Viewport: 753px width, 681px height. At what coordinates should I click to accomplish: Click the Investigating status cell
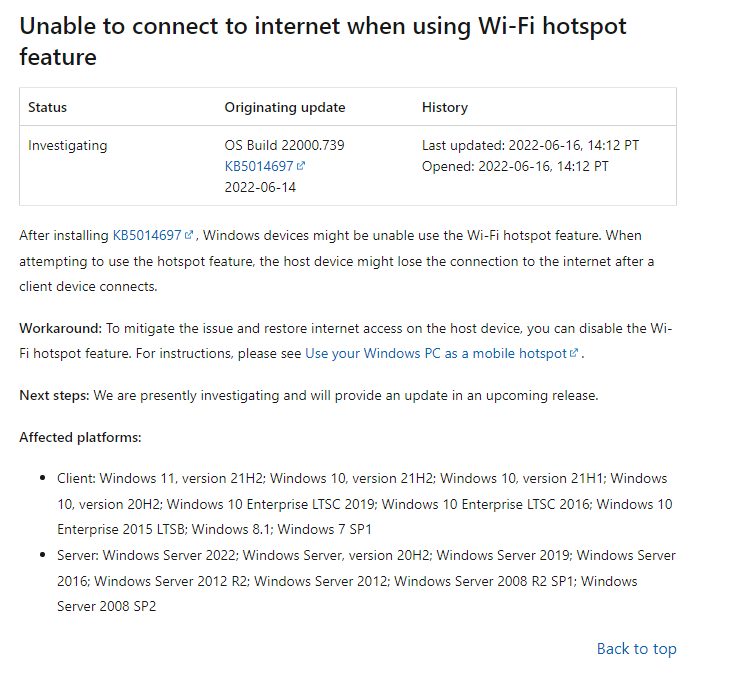(x=67, y=145)
